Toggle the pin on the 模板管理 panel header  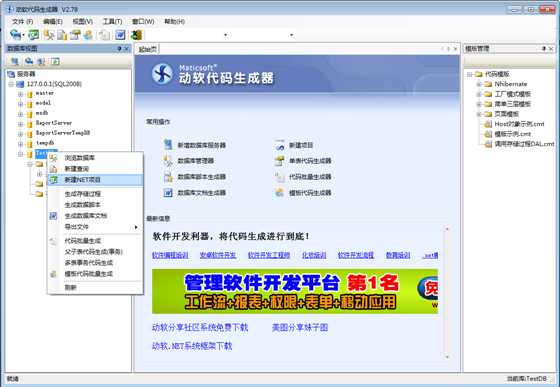tap(544, 49)
